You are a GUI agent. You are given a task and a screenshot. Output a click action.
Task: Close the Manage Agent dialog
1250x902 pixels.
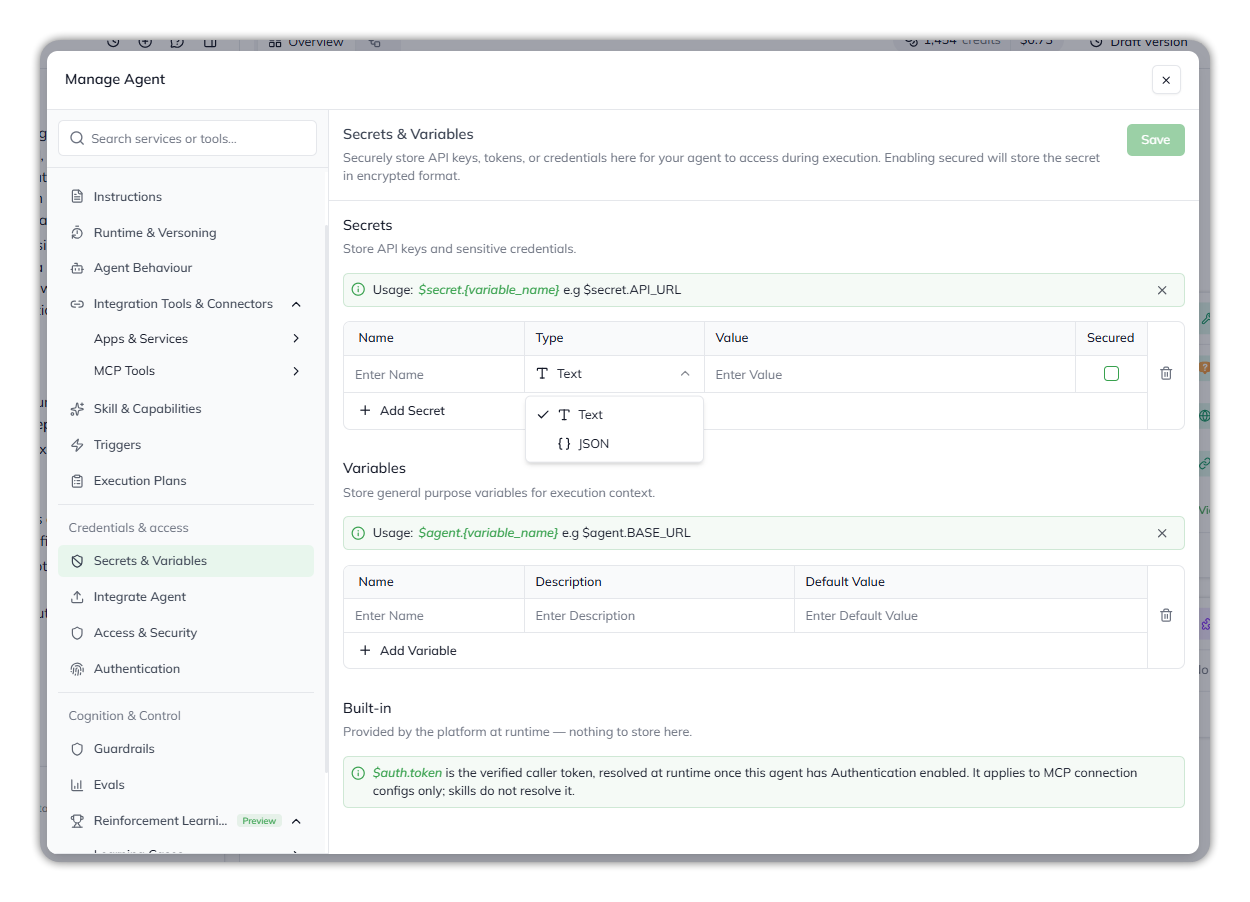1166,80
